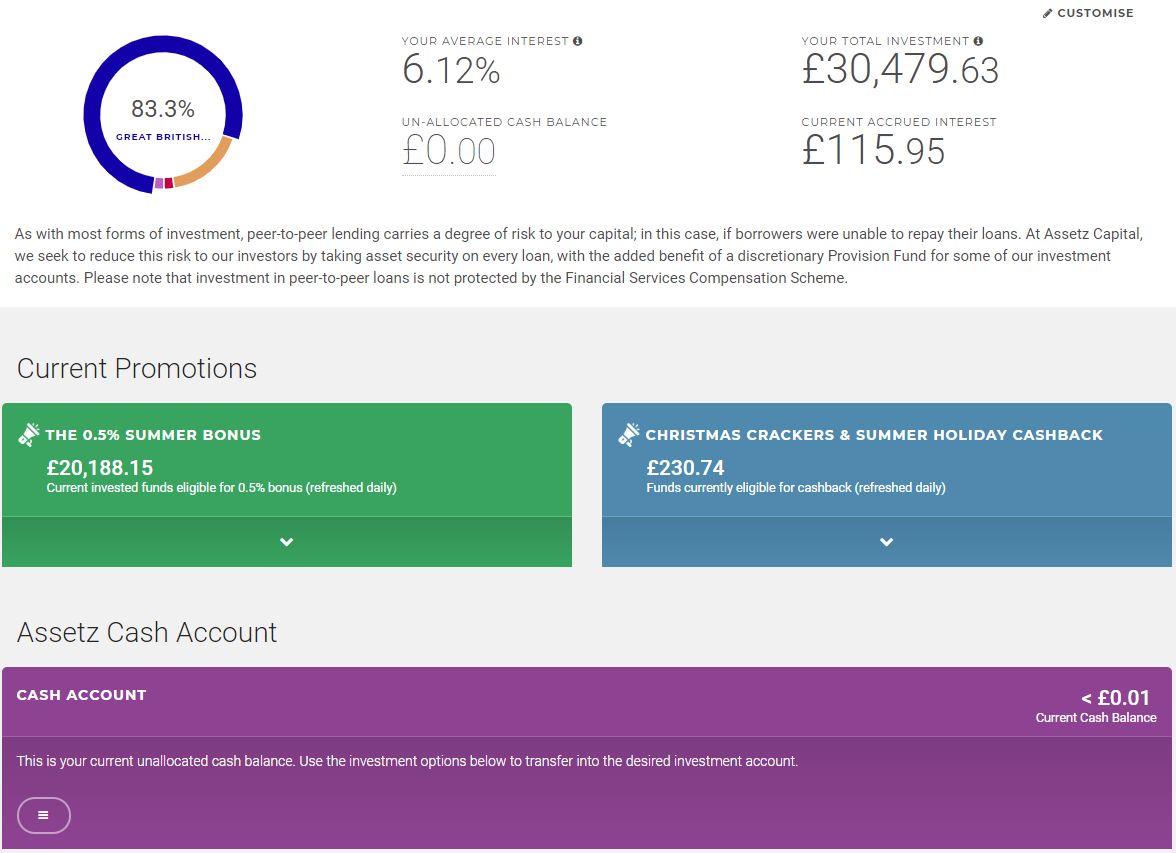Select the purple segment of the donut chart
Viewport: 1176px width, 853px height.
pyautogui.click(x=159, y=184)
